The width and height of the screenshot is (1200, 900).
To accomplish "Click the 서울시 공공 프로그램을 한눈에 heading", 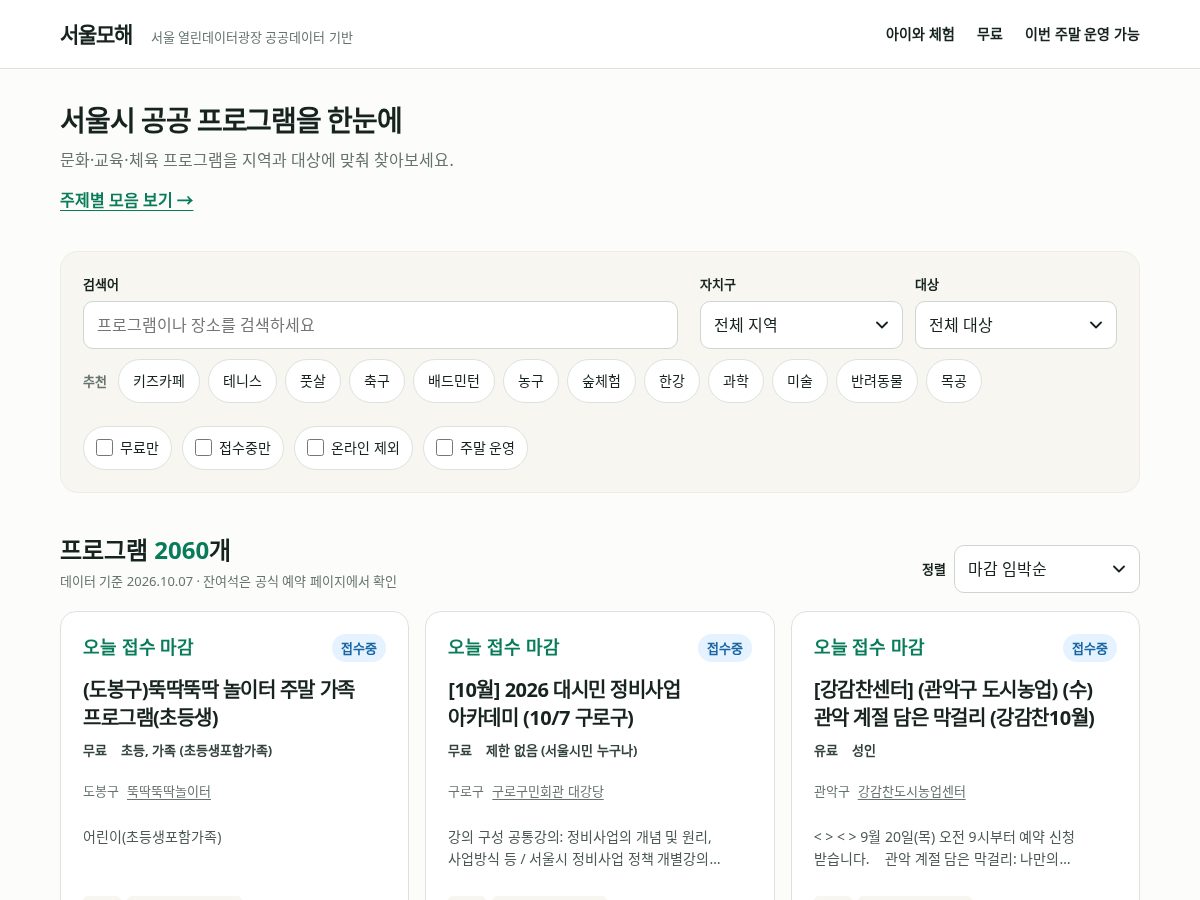I will pos(231,120).
